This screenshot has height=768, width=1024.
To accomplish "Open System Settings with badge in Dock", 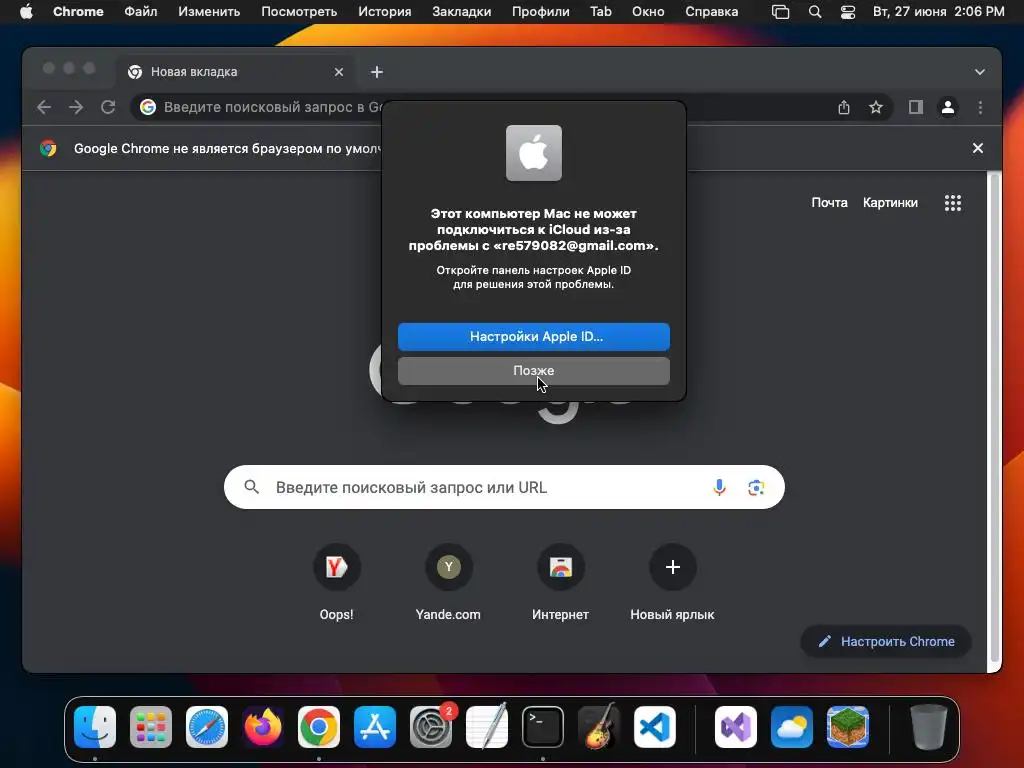I will point(431,727).
